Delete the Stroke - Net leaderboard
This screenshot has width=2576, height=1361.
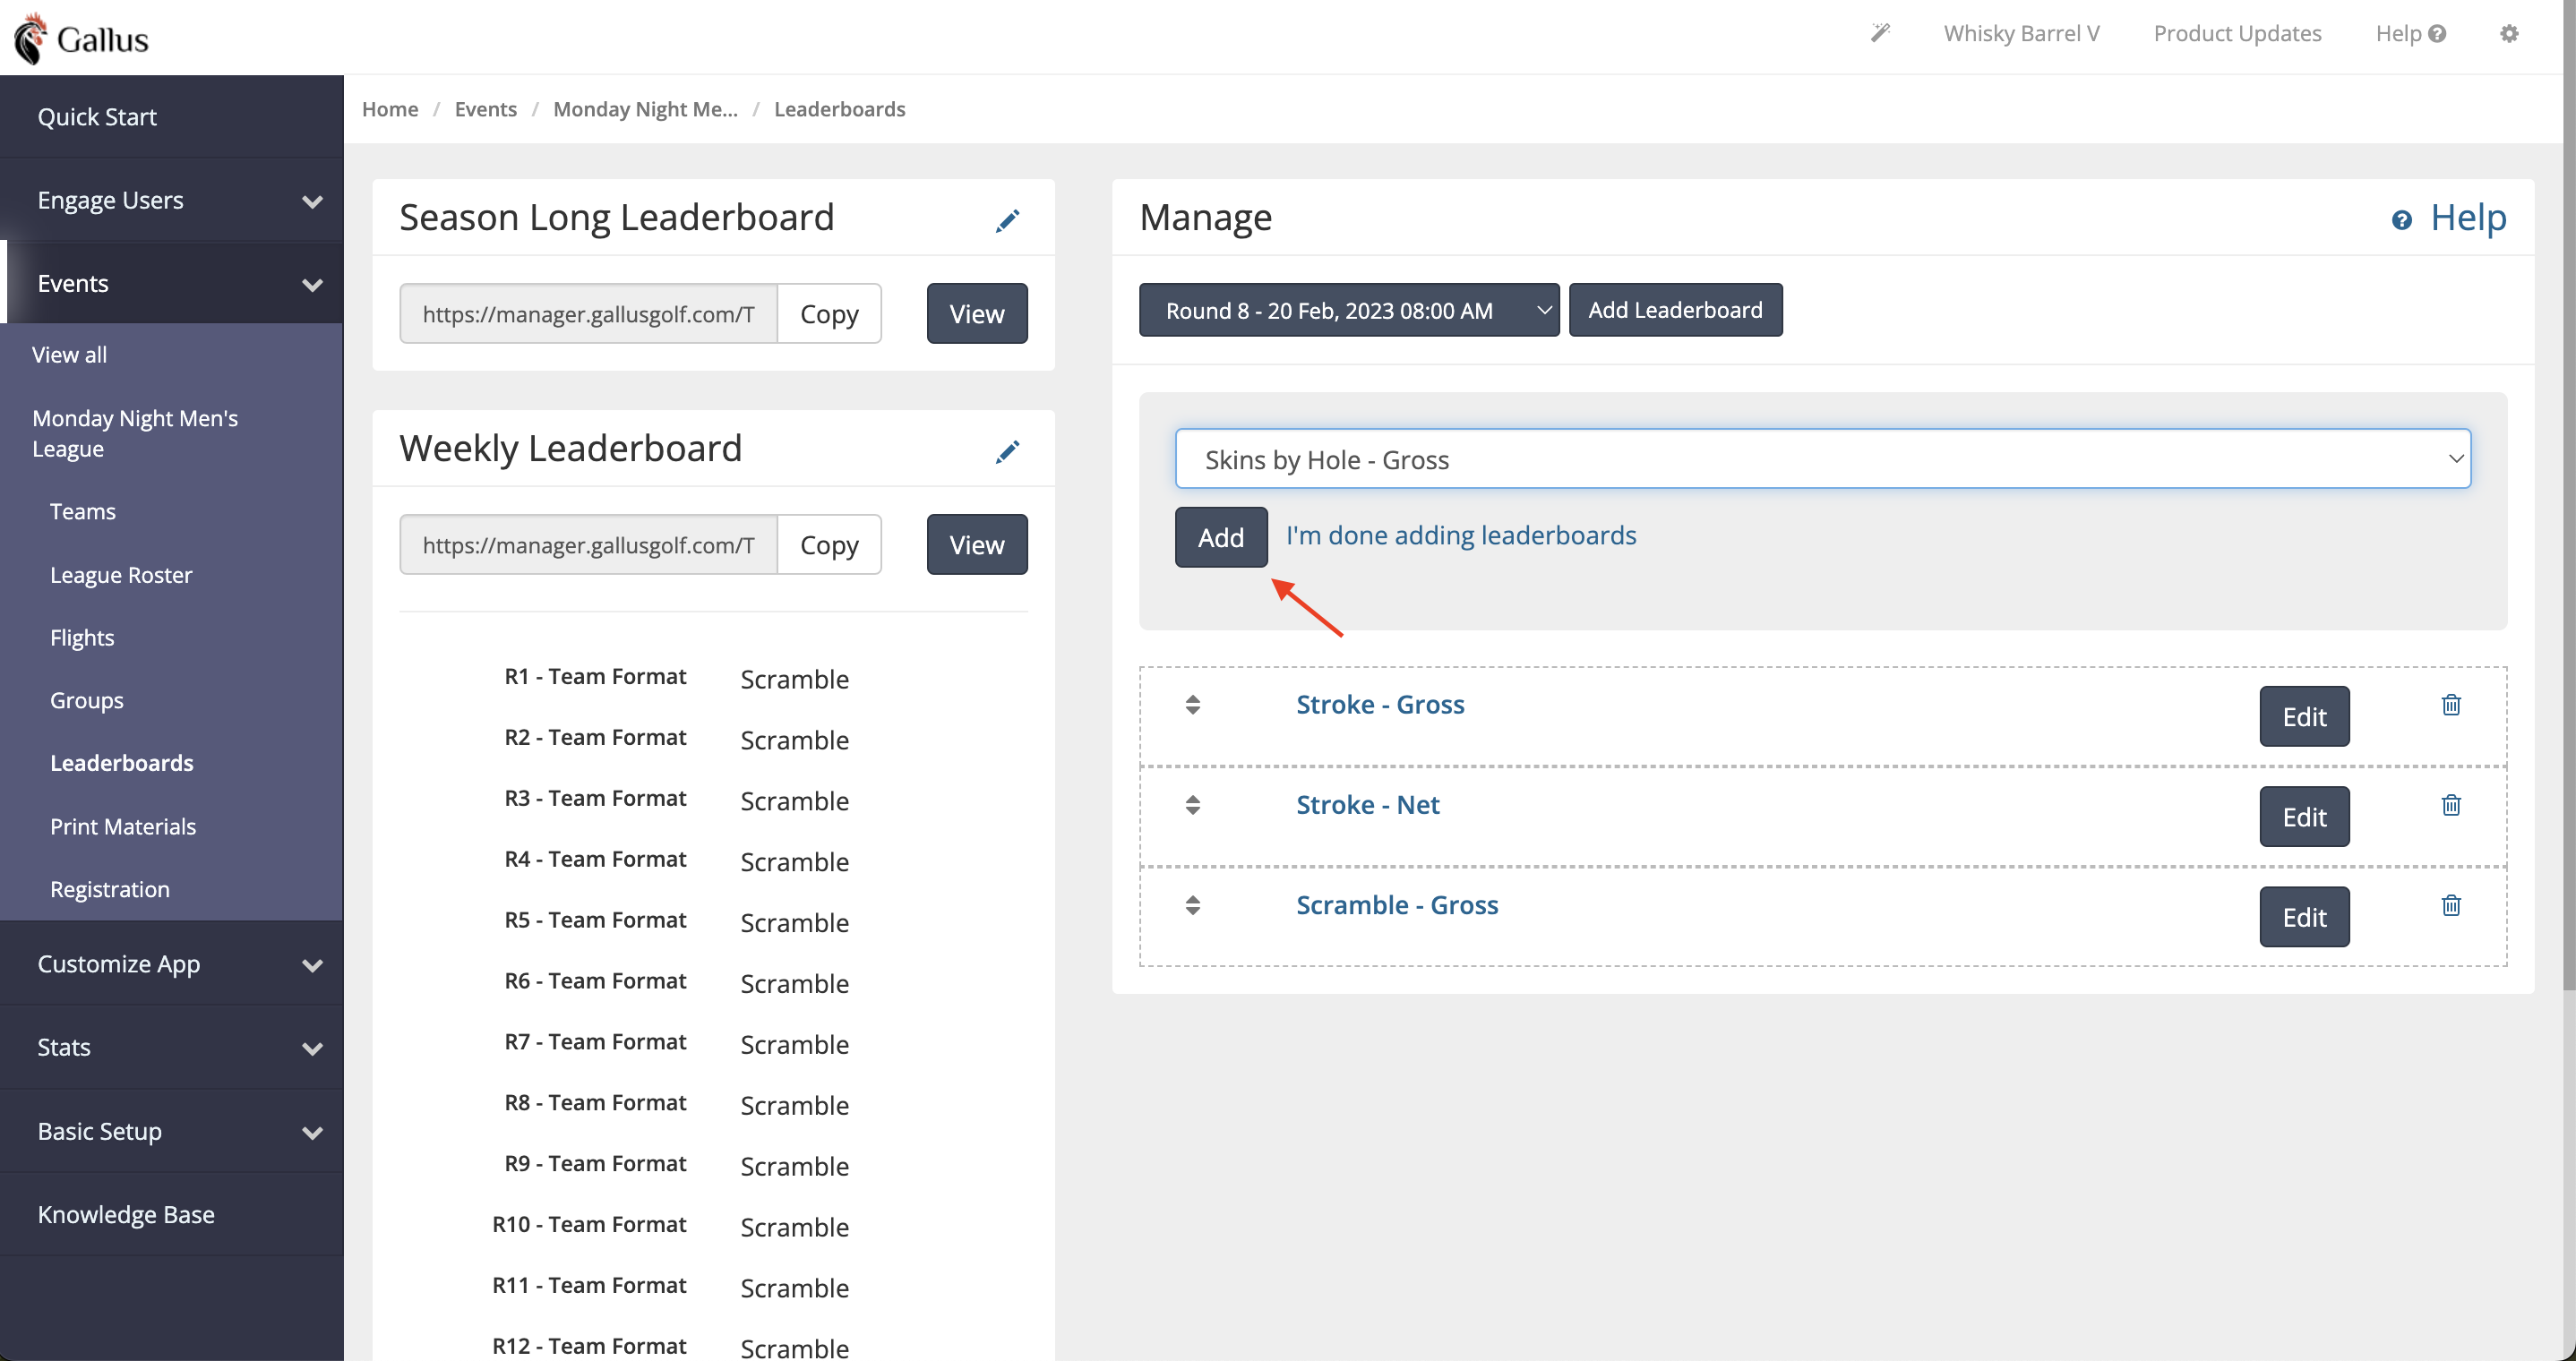pyautogui.click(x=2451, y=804)
